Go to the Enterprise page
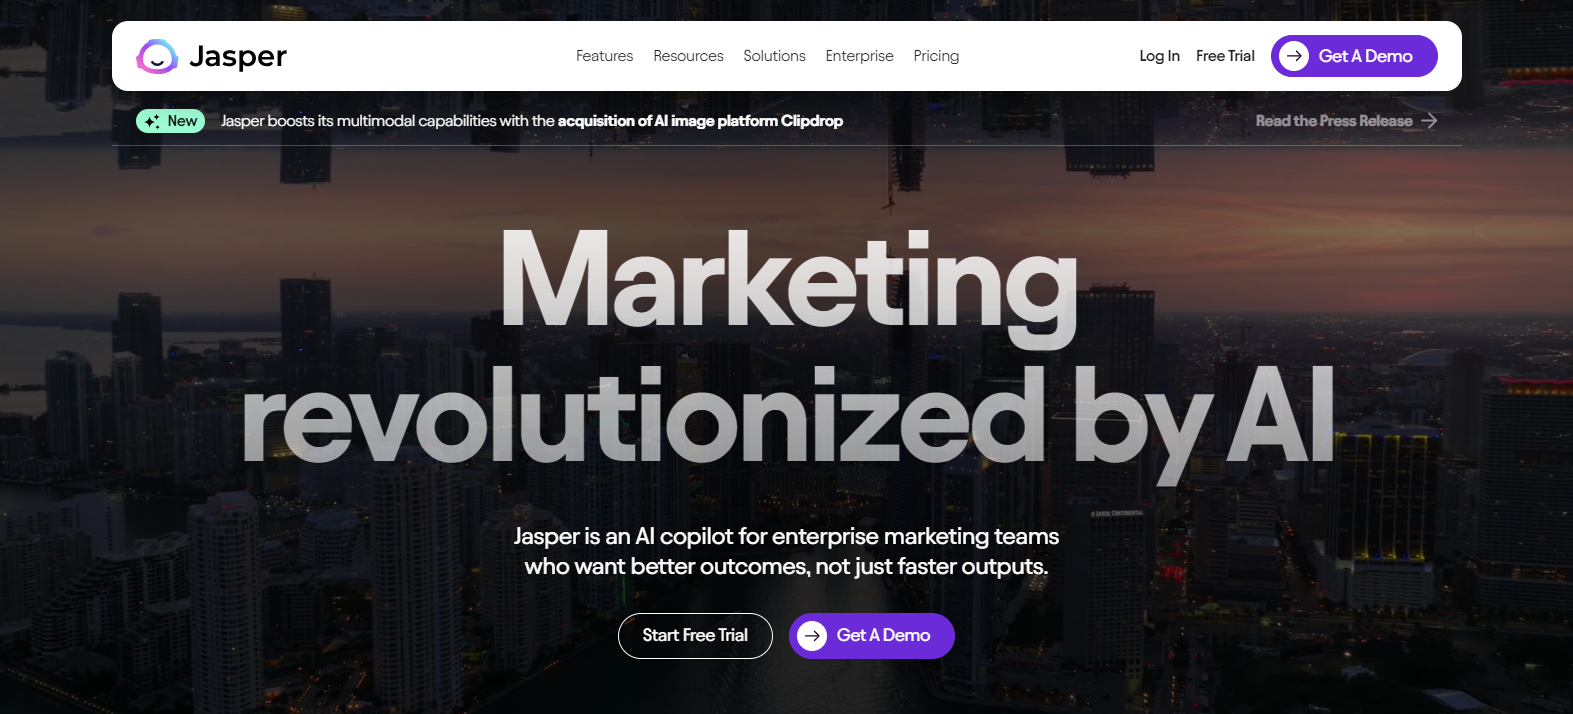Image resolution: width=1573 pixels, height=714 pixels. pos(859,56)
